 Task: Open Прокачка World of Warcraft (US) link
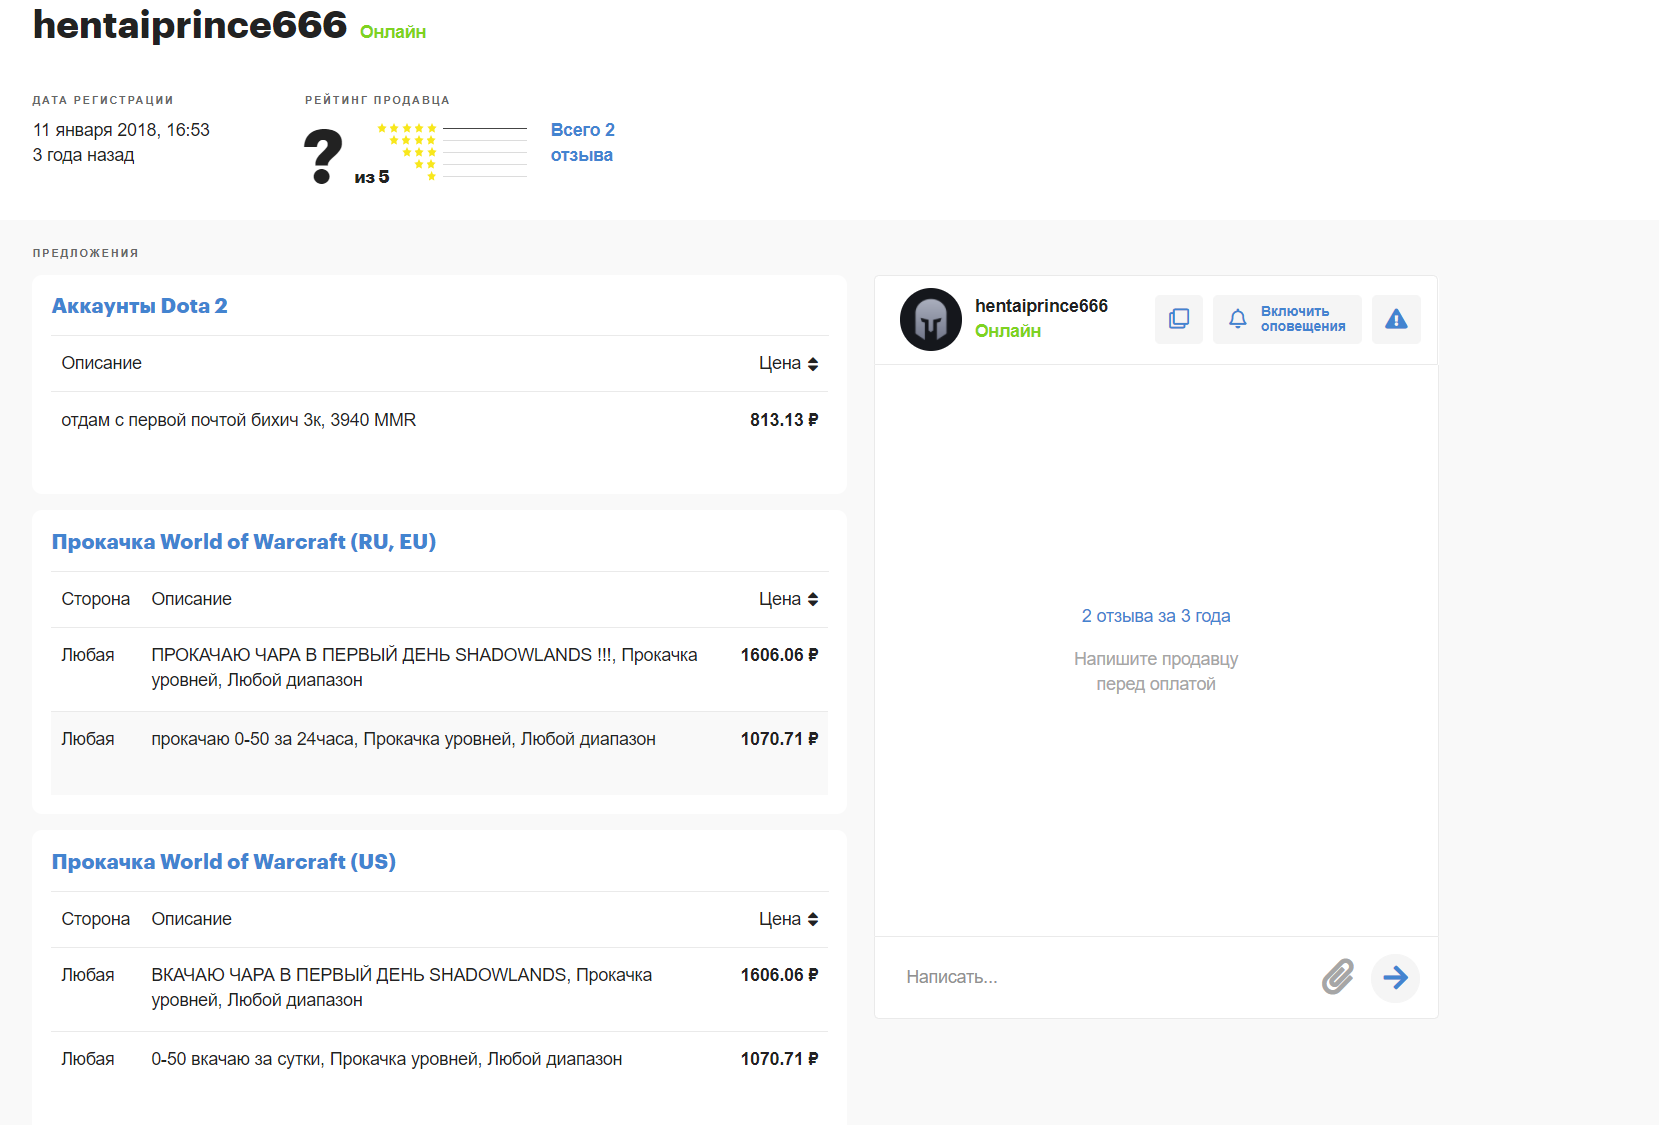pos(224,862)
